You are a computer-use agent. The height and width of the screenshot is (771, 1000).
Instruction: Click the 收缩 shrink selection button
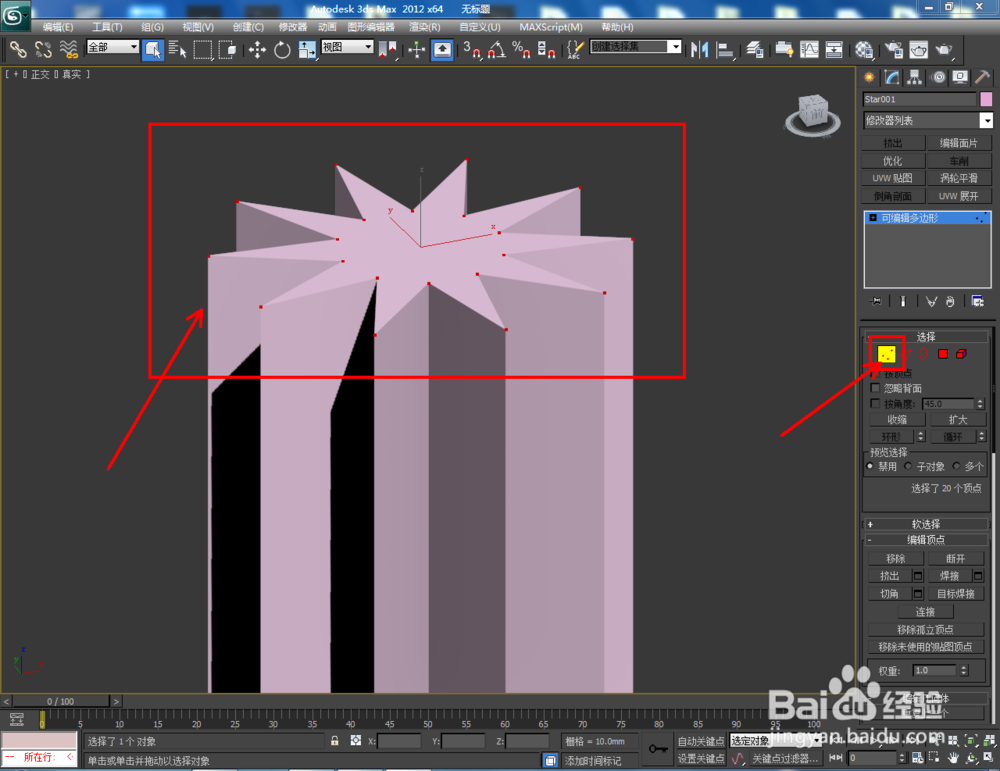[x=897, y=419]
